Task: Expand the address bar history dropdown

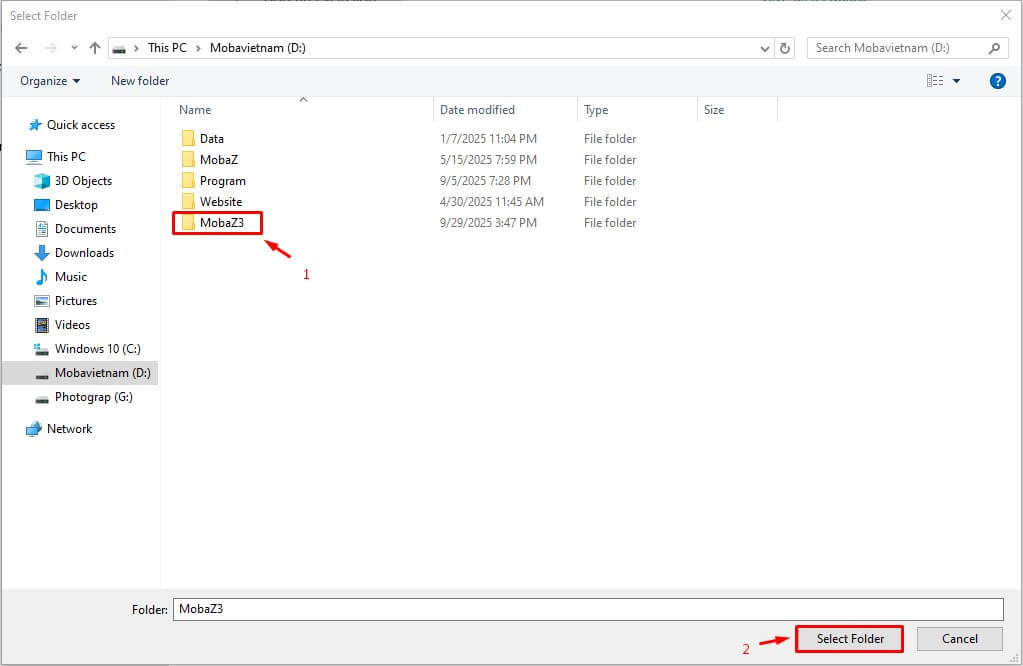Action: click(765, 48)
